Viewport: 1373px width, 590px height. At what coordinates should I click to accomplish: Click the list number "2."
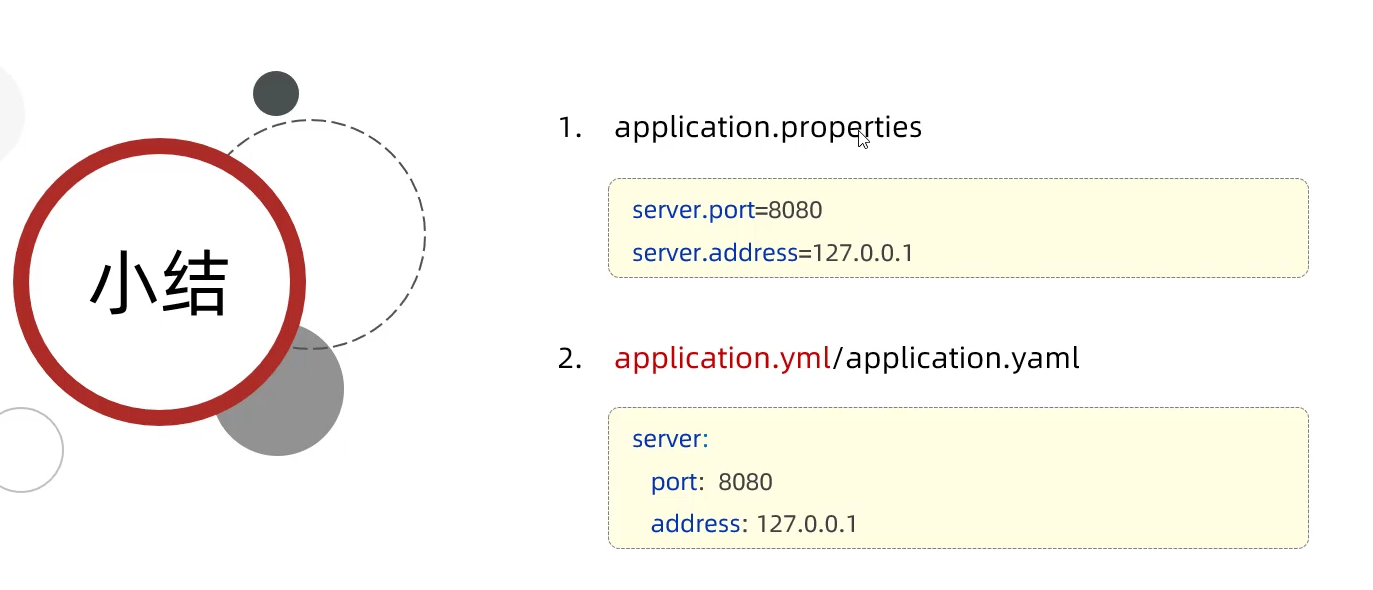570,358
